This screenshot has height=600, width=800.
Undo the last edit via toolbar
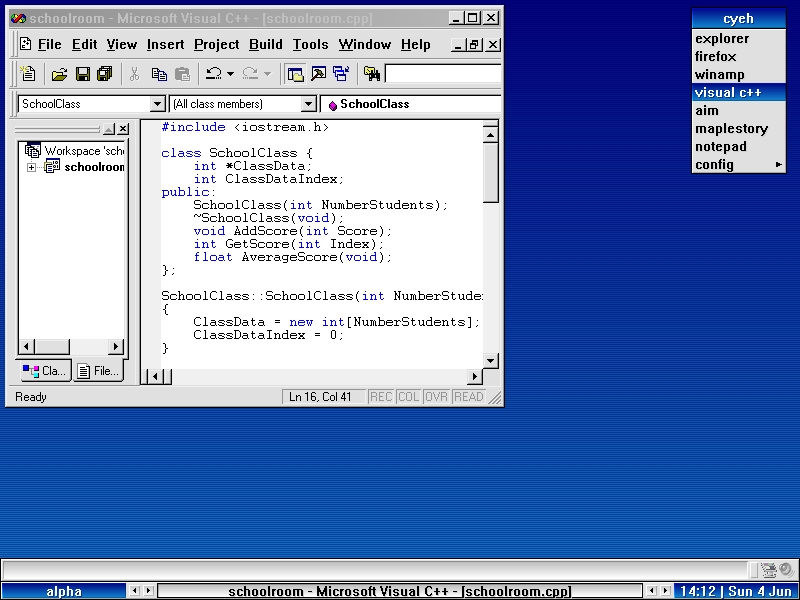click(213, 74)
